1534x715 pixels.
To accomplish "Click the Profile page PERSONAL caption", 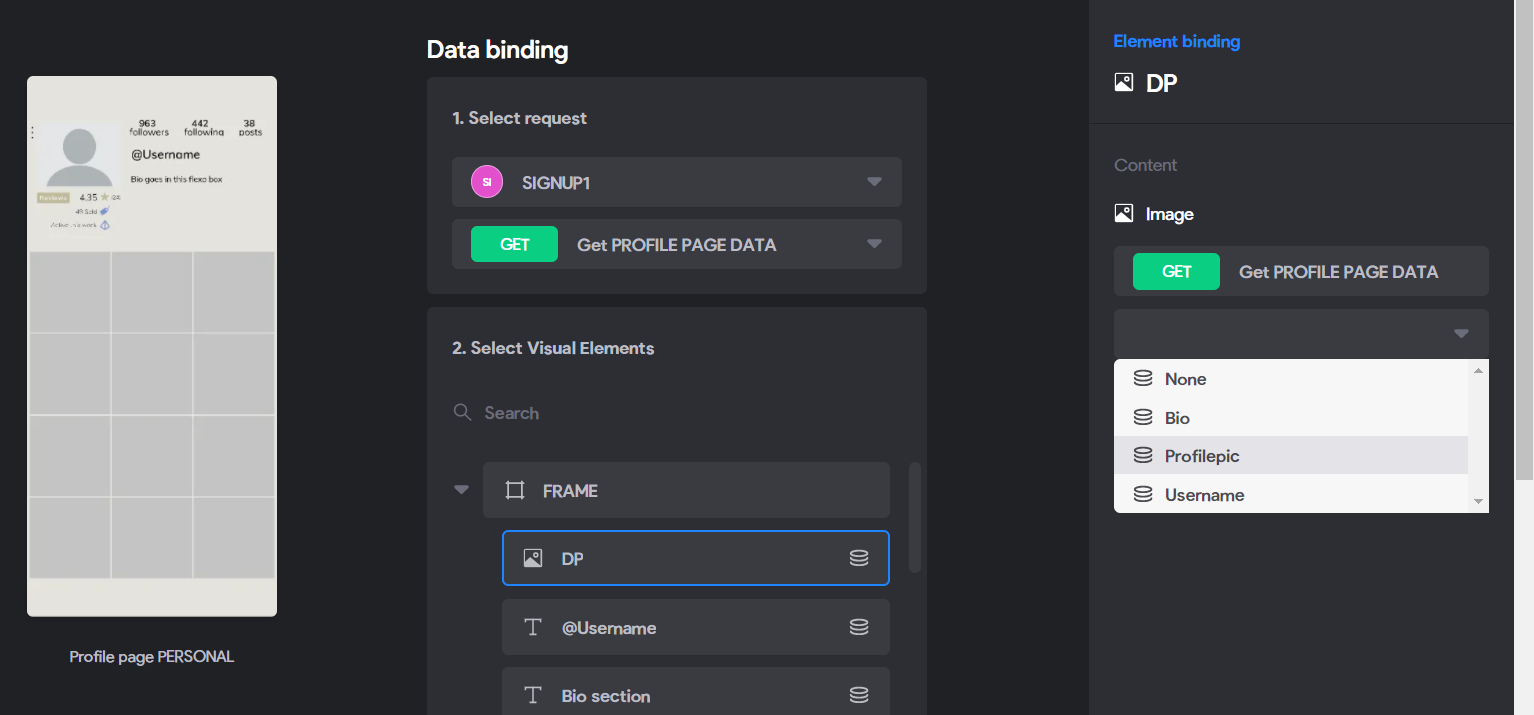I will (152, 657).
